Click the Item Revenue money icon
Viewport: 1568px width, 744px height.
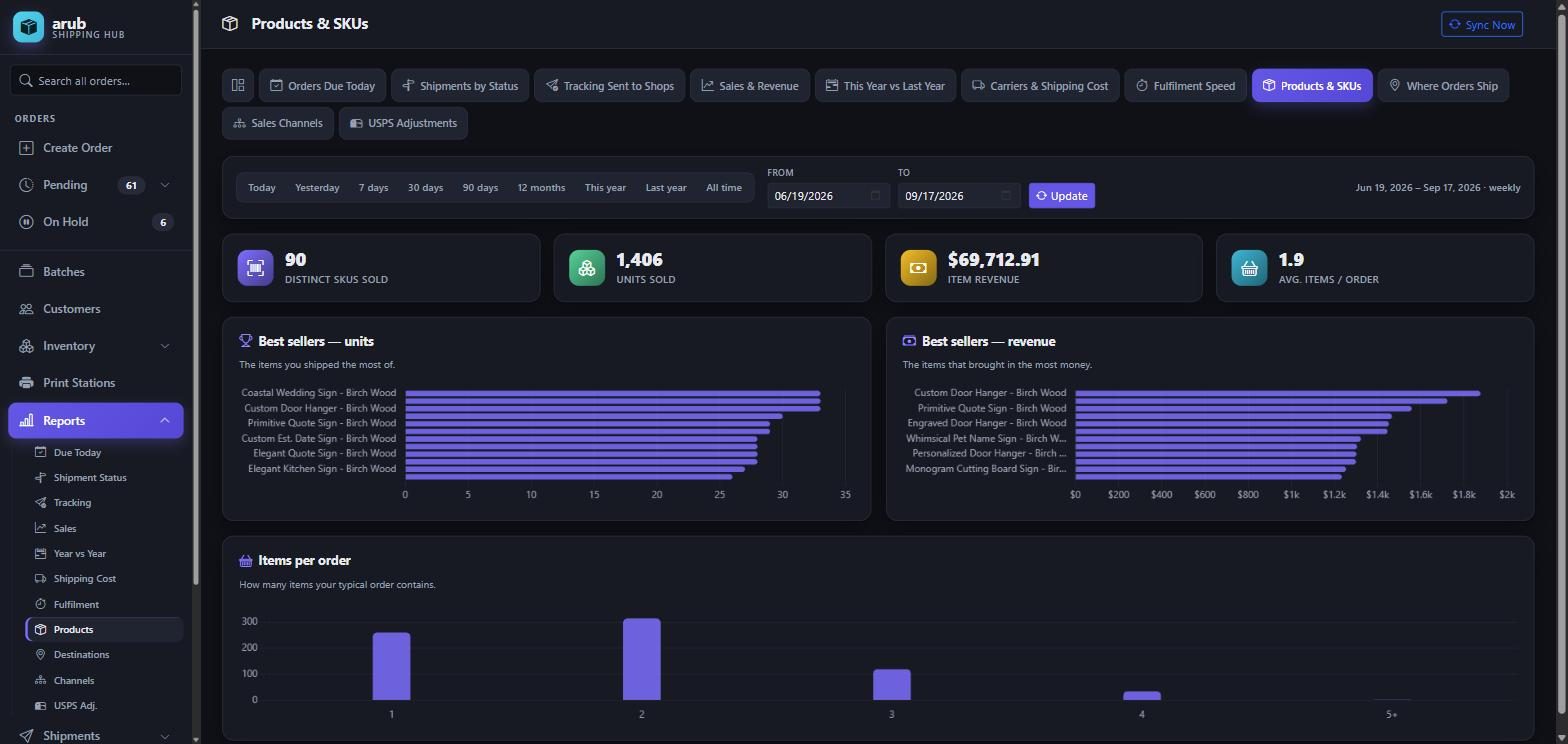[x=918, y=268]
